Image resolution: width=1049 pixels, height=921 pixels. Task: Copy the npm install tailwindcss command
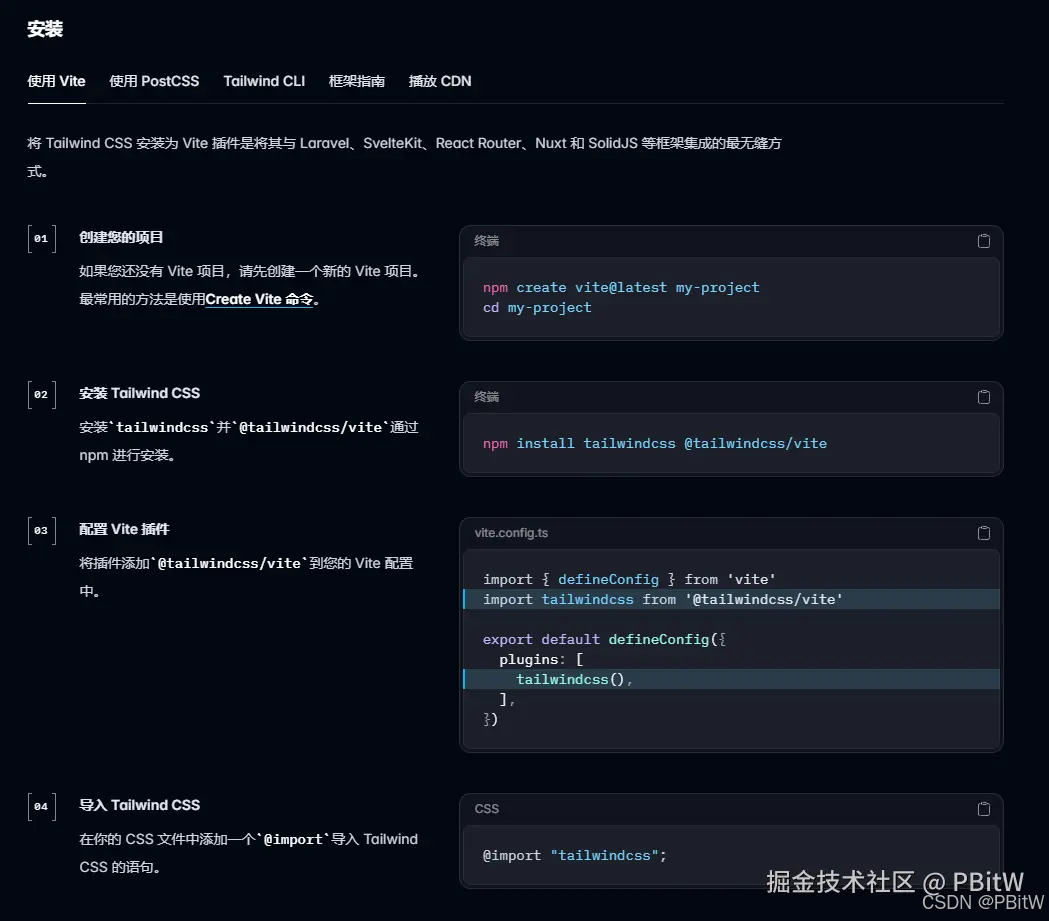tap(983, 397)
